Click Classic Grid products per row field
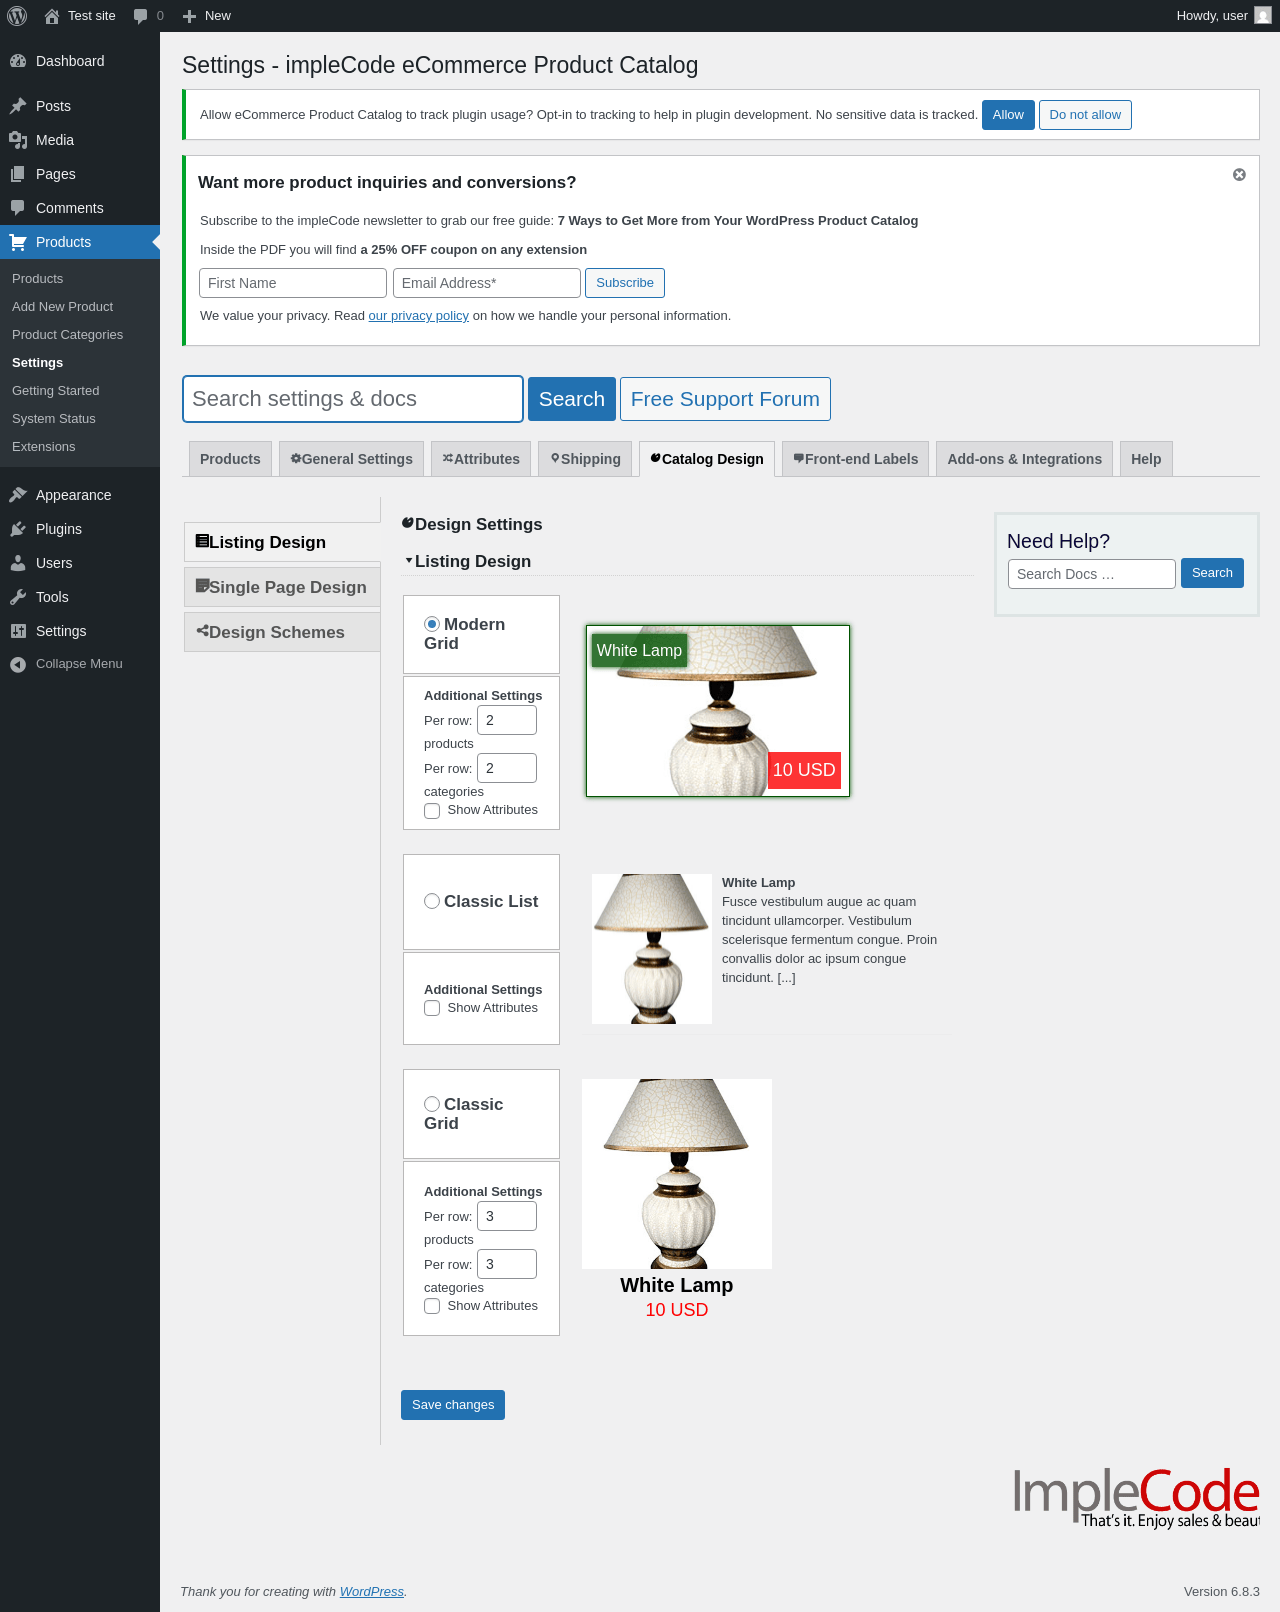Image resolution: width=1280 pixels, height=1612 pixels. 507,1216
